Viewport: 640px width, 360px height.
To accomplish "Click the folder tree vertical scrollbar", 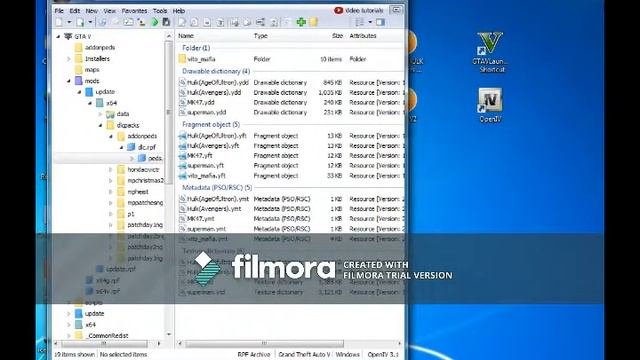I will 169,112.
